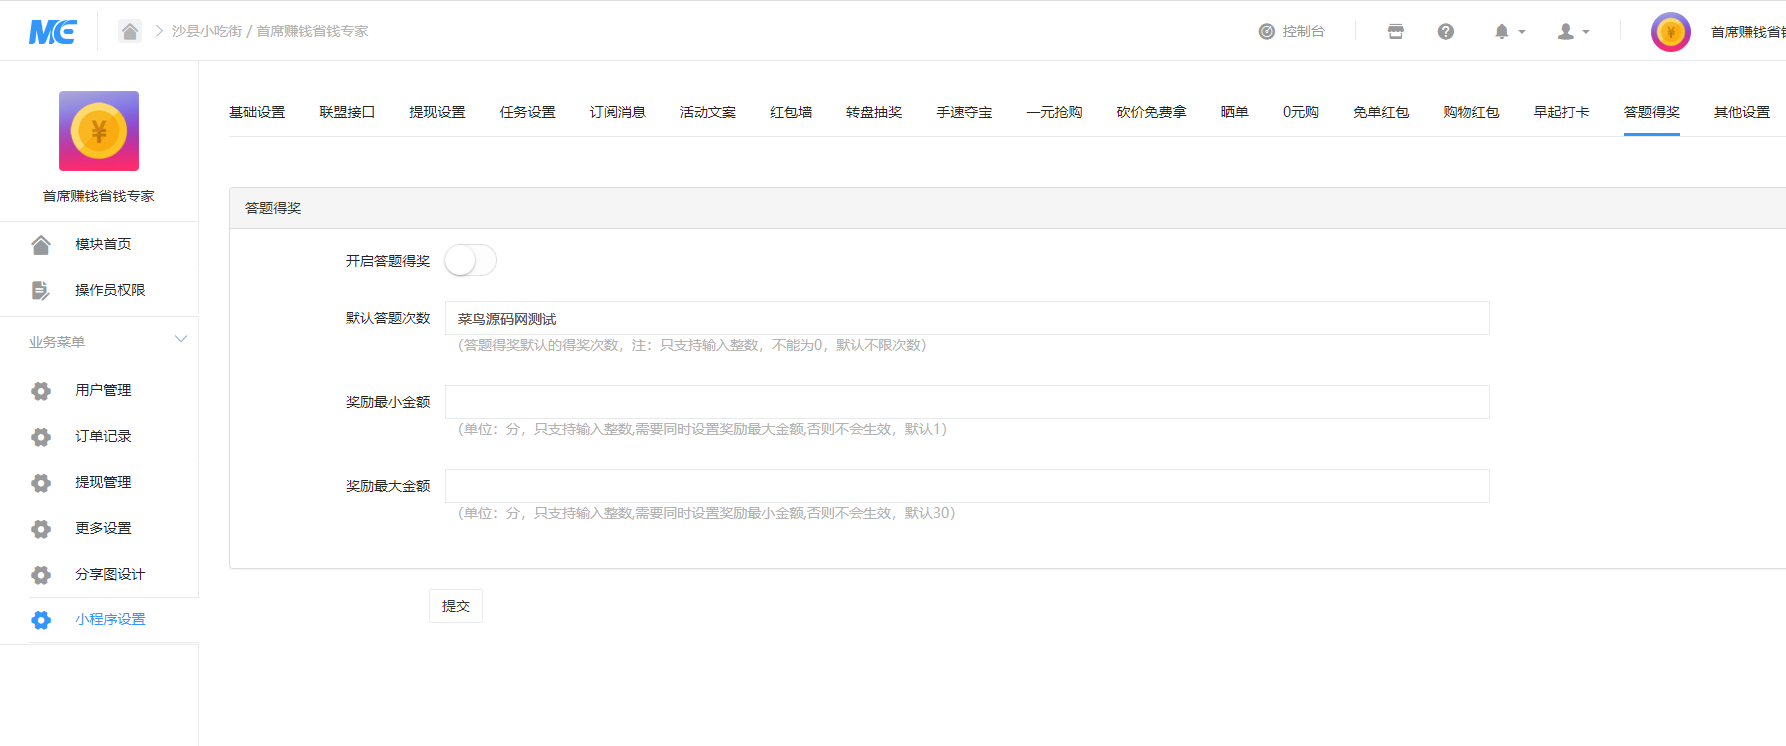Open the 控制台 link

1292,32
